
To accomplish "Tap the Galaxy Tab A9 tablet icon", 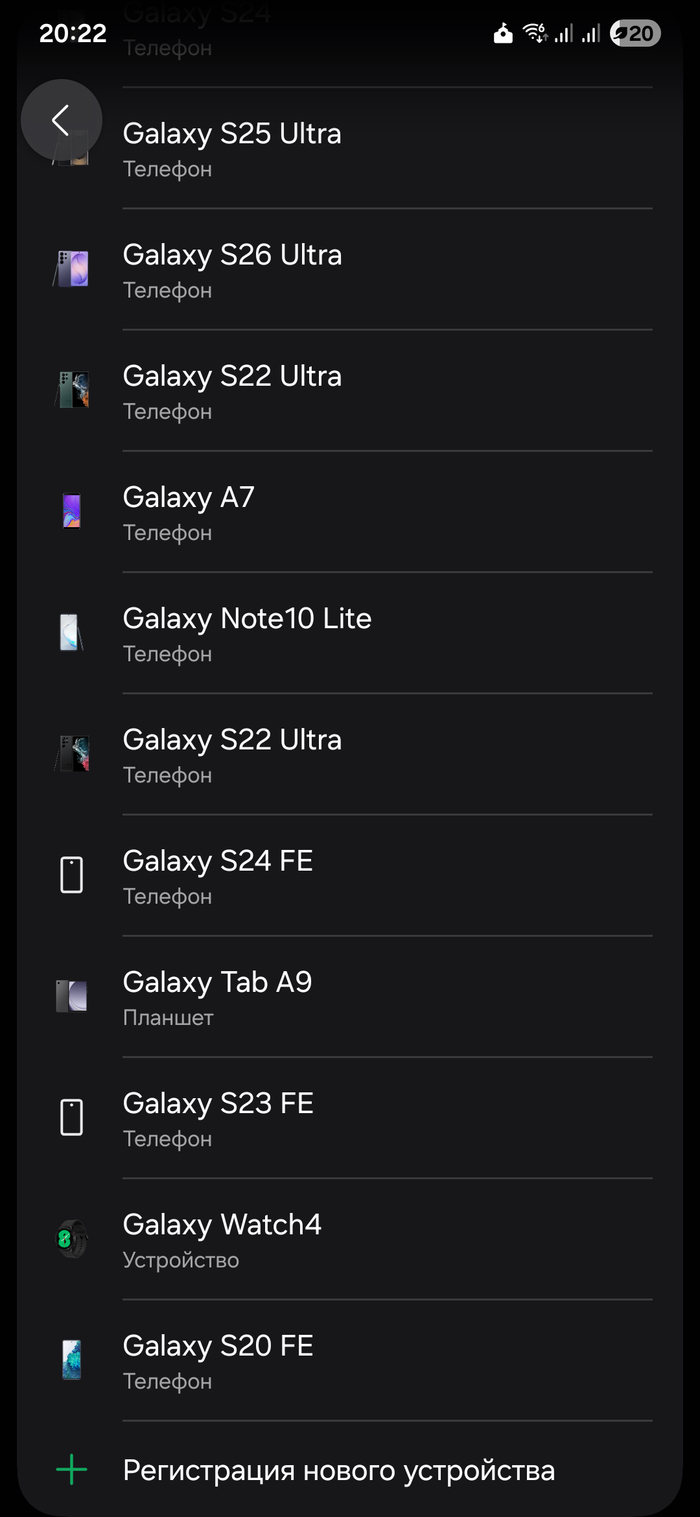I will click(71, 996).
